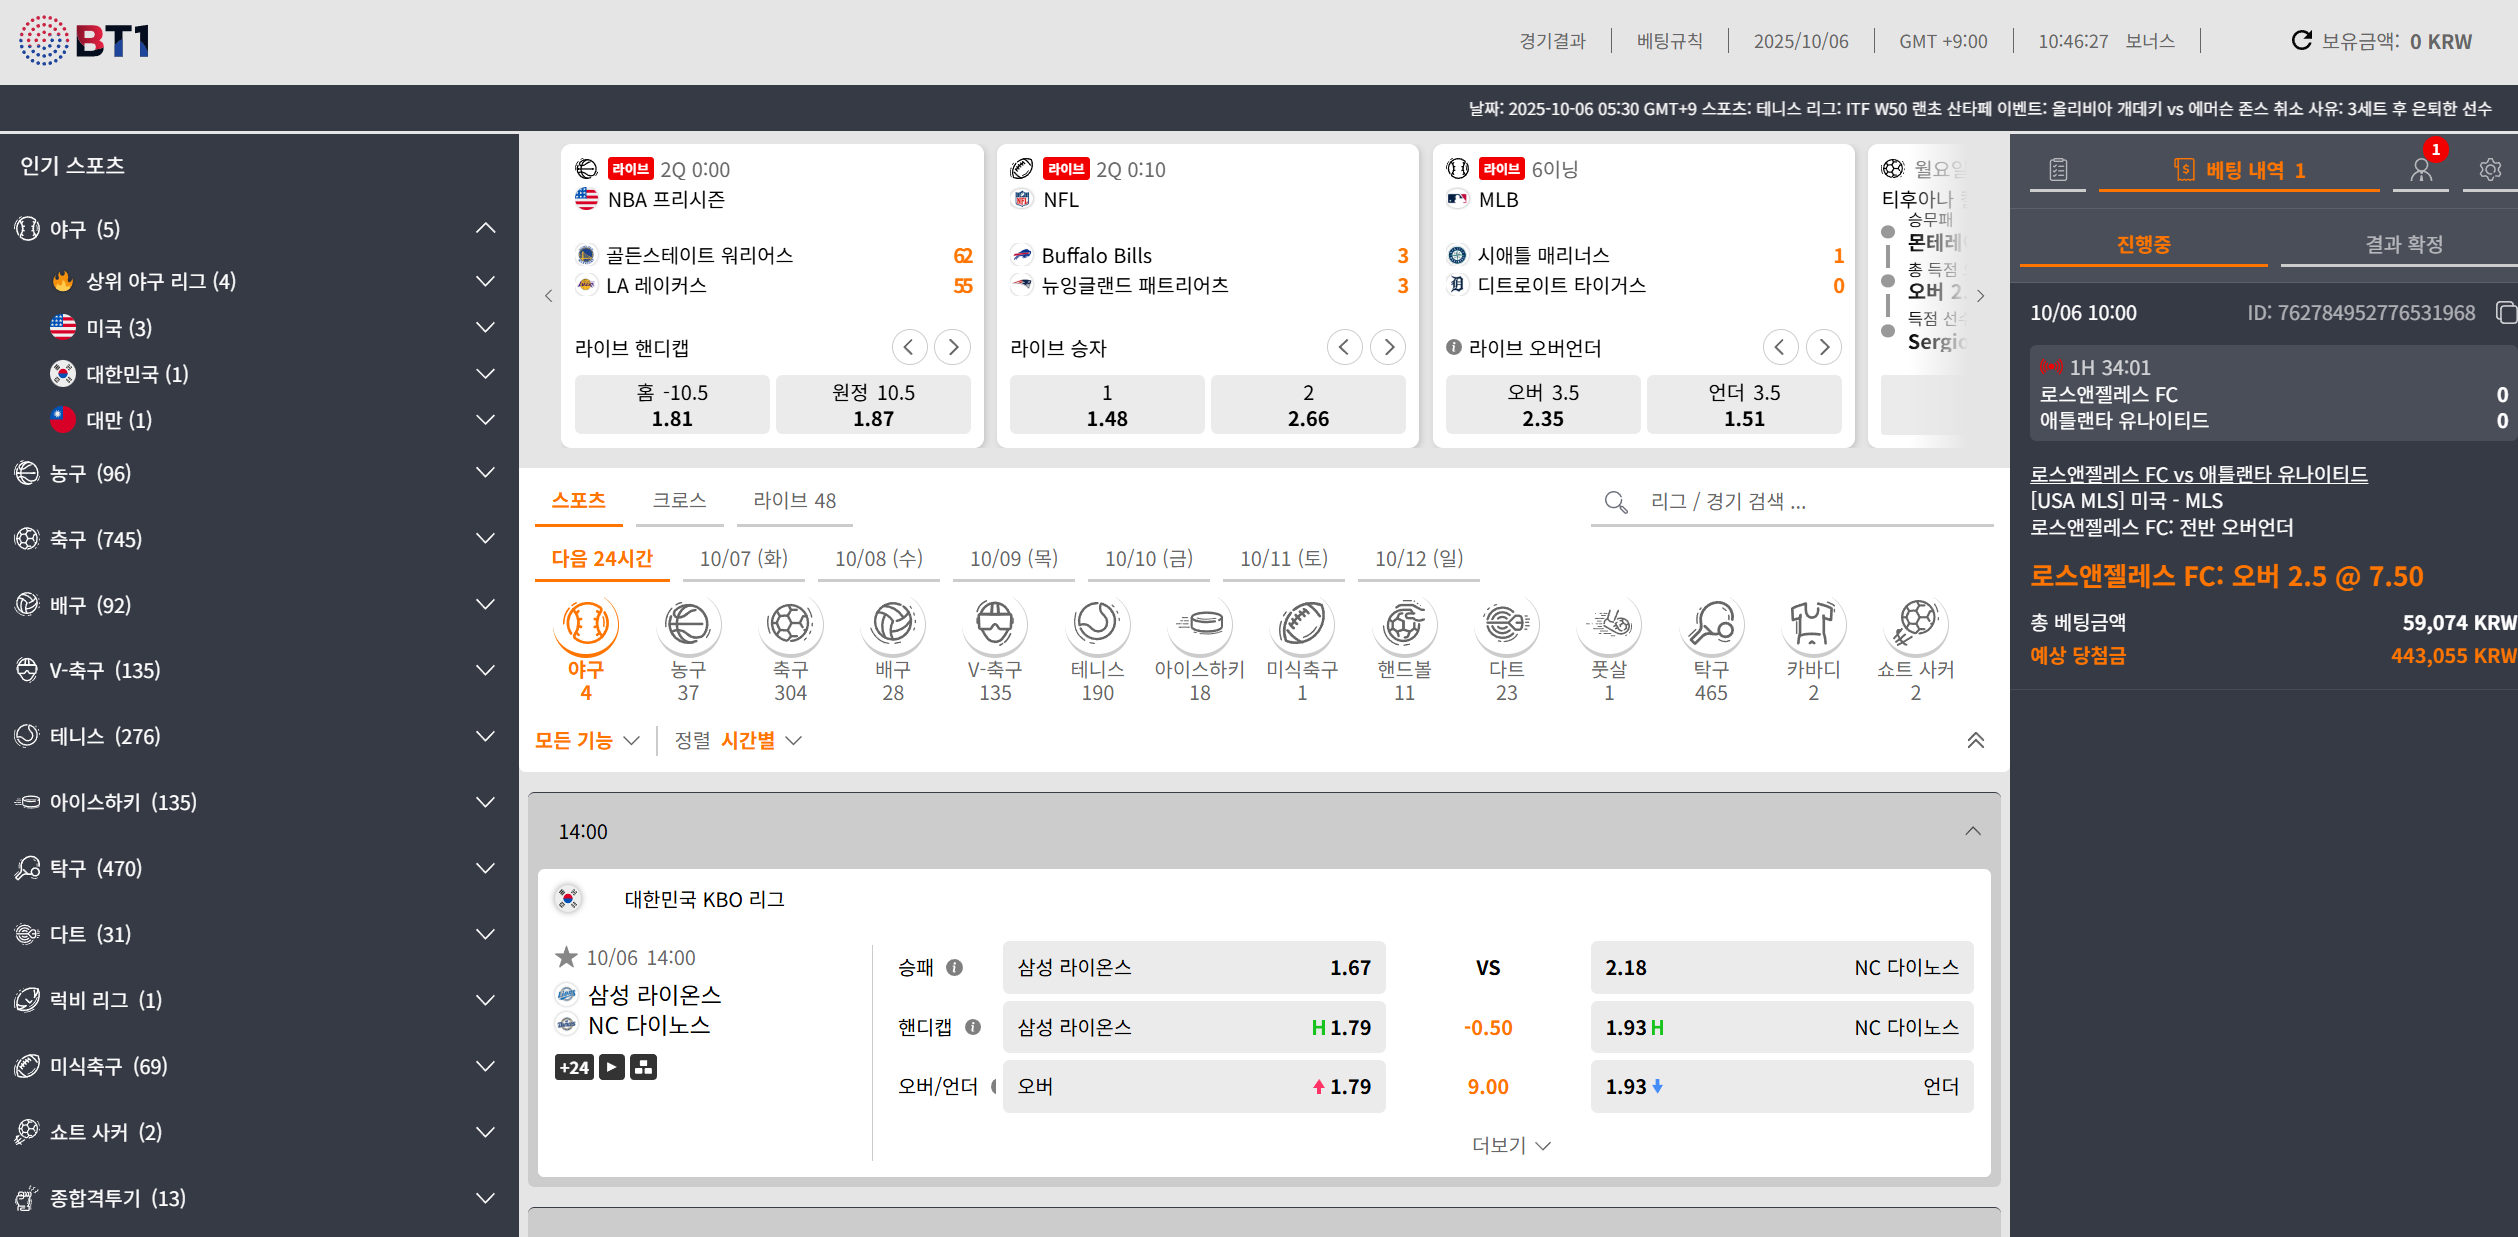
Task: Click the Kabaddi jersey sport icon
Action: pyautogui.click(x=1812, y=624)
